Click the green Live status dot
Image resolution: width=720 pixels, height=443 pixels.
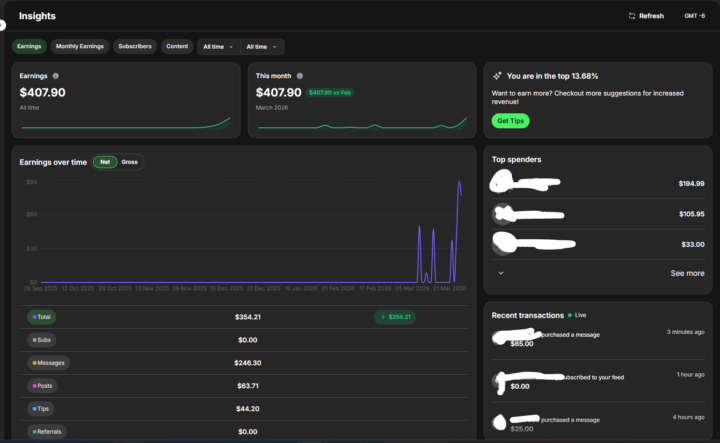570,315
